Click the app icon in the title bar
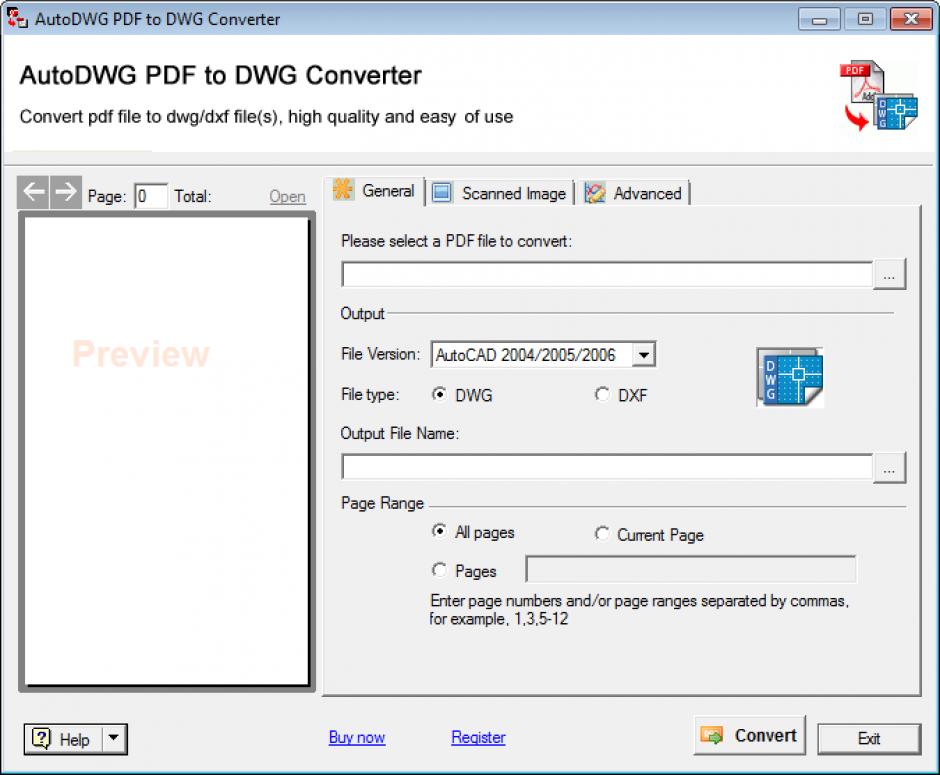 point(17,19)
